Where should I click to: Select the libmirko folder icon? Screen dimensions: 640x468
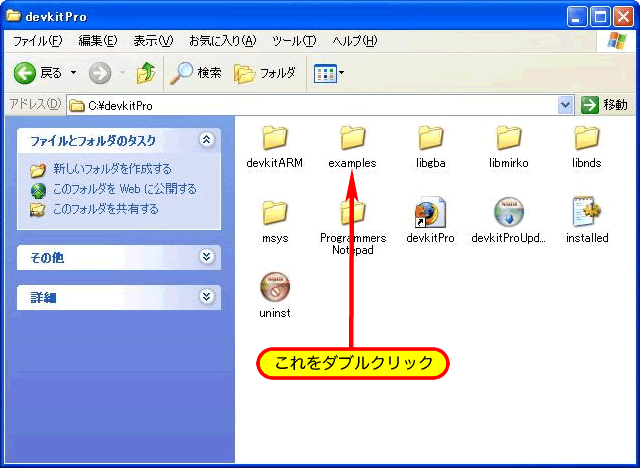point(509,138)
